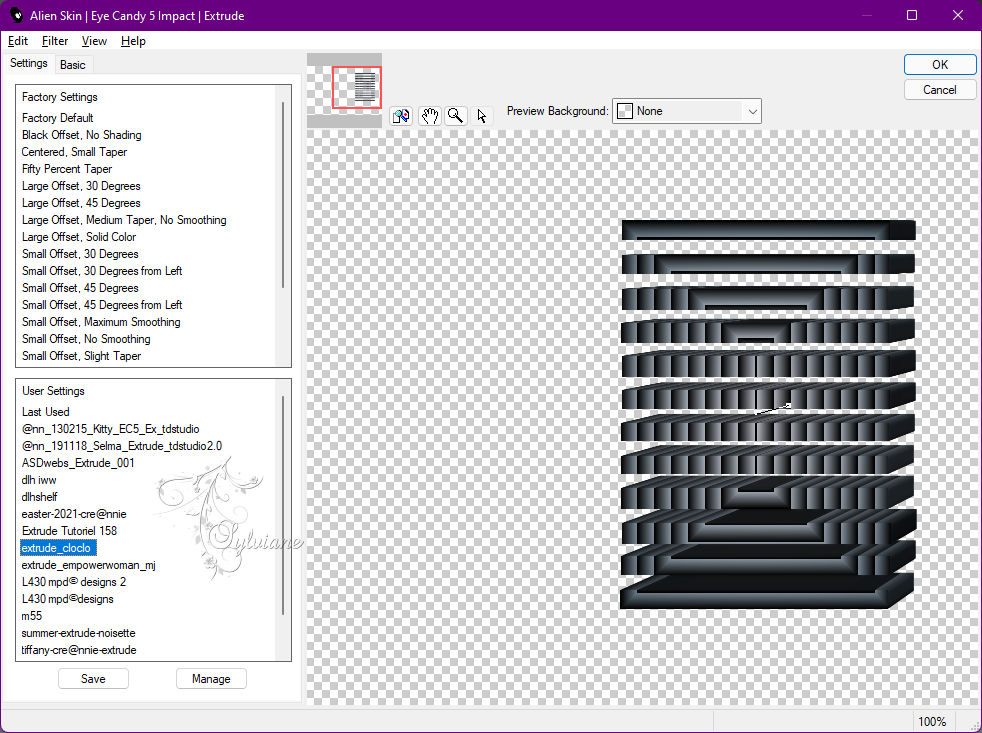Select @nn_130215_Kitty_EC5_Ex_tdstudio setting
This screenshot has width=982, height=733.
pos(111,429)
